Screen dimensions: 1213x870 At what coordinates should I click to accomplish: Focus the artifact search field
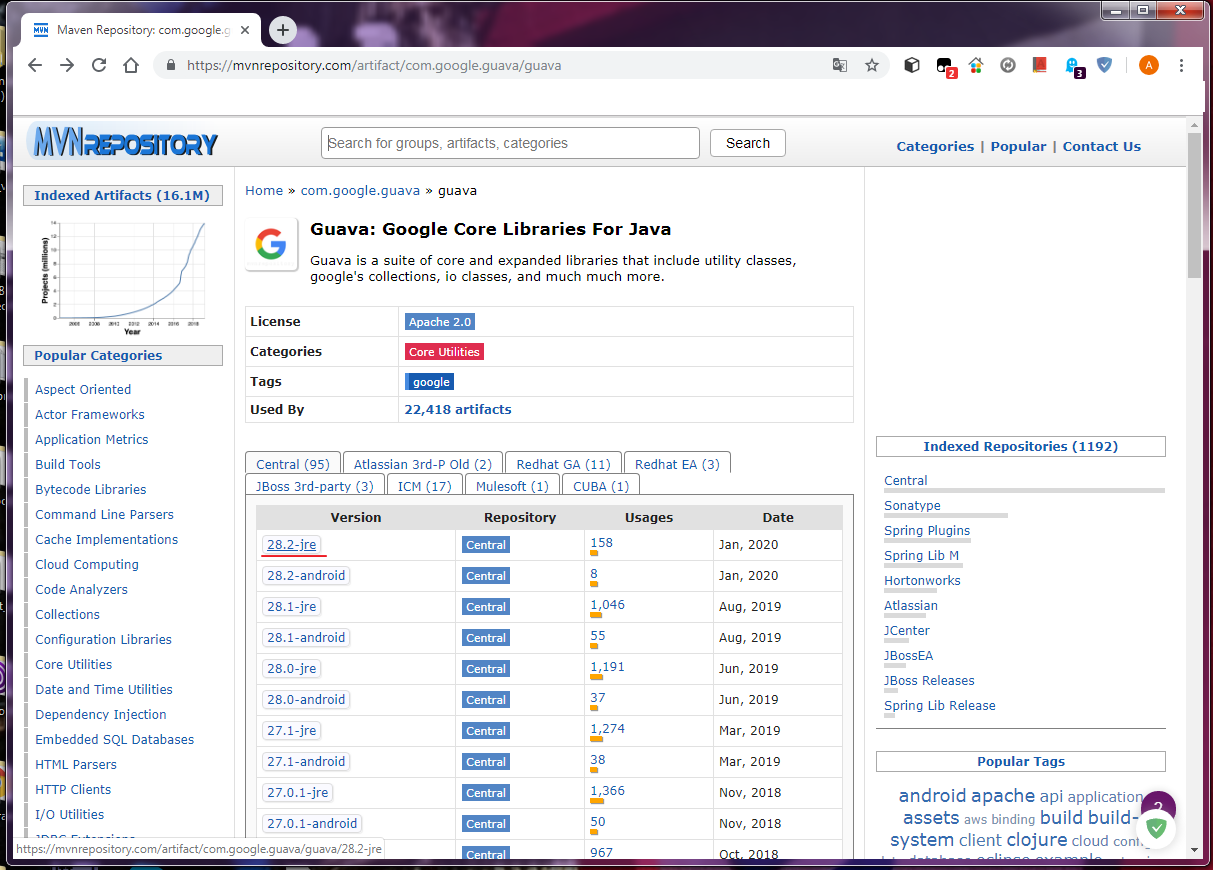(510, 143)
